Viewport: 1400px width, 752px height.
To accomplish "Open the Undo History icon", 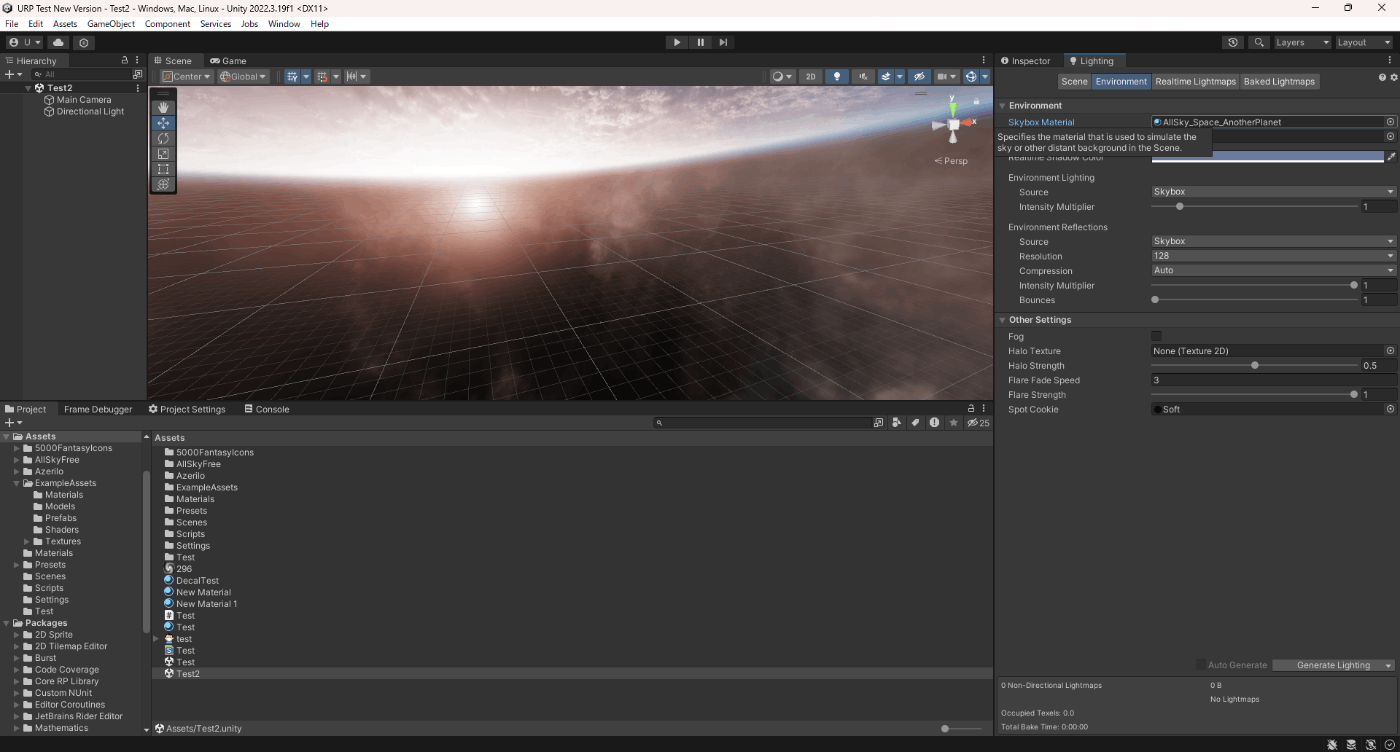I will [x=1233, y=43].
